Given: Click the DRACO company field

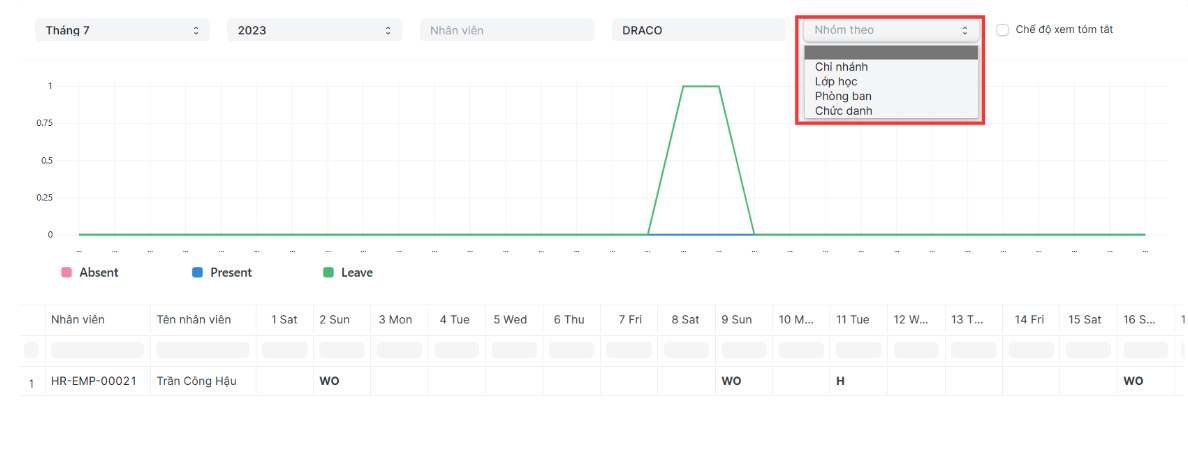Looking at the screenshot, I should pyautogui.click(x=699, y=30).
